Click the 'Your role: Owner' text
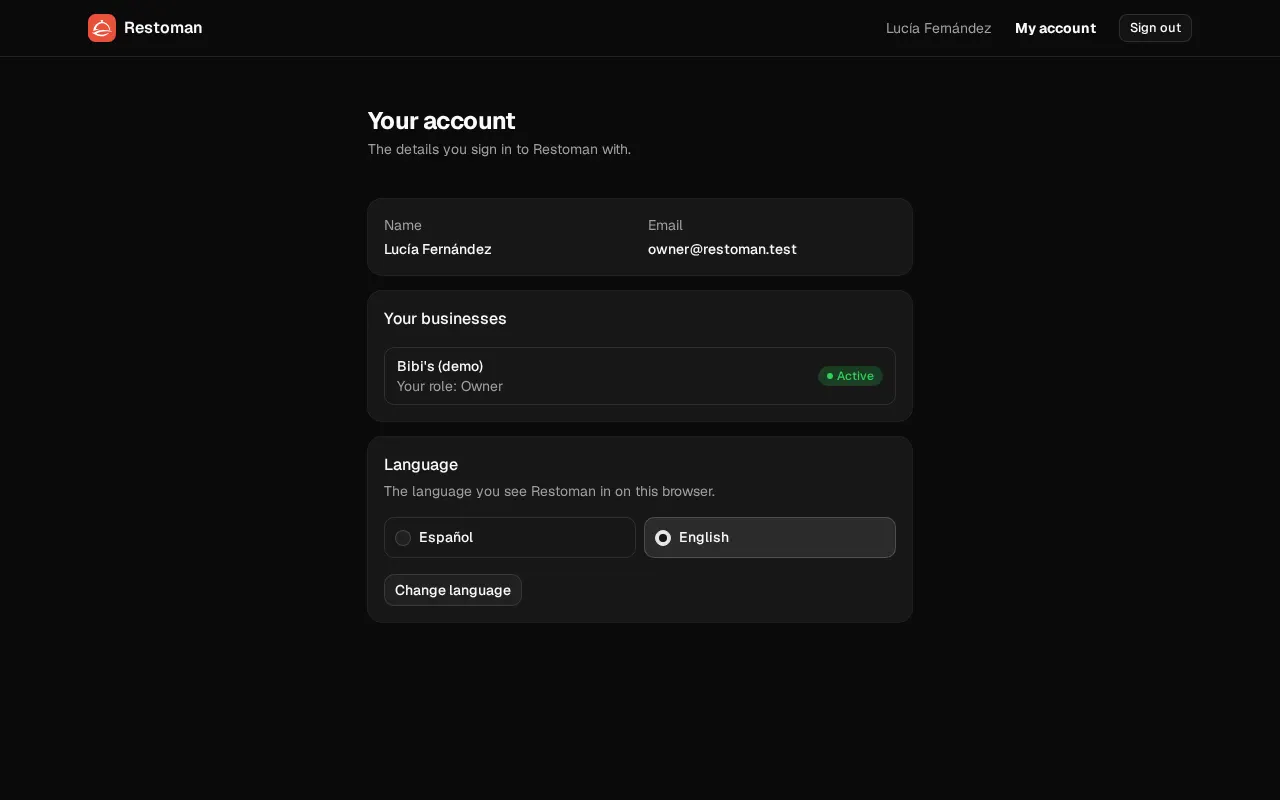Screen dimensions: 1280x800 click(450, 386)
